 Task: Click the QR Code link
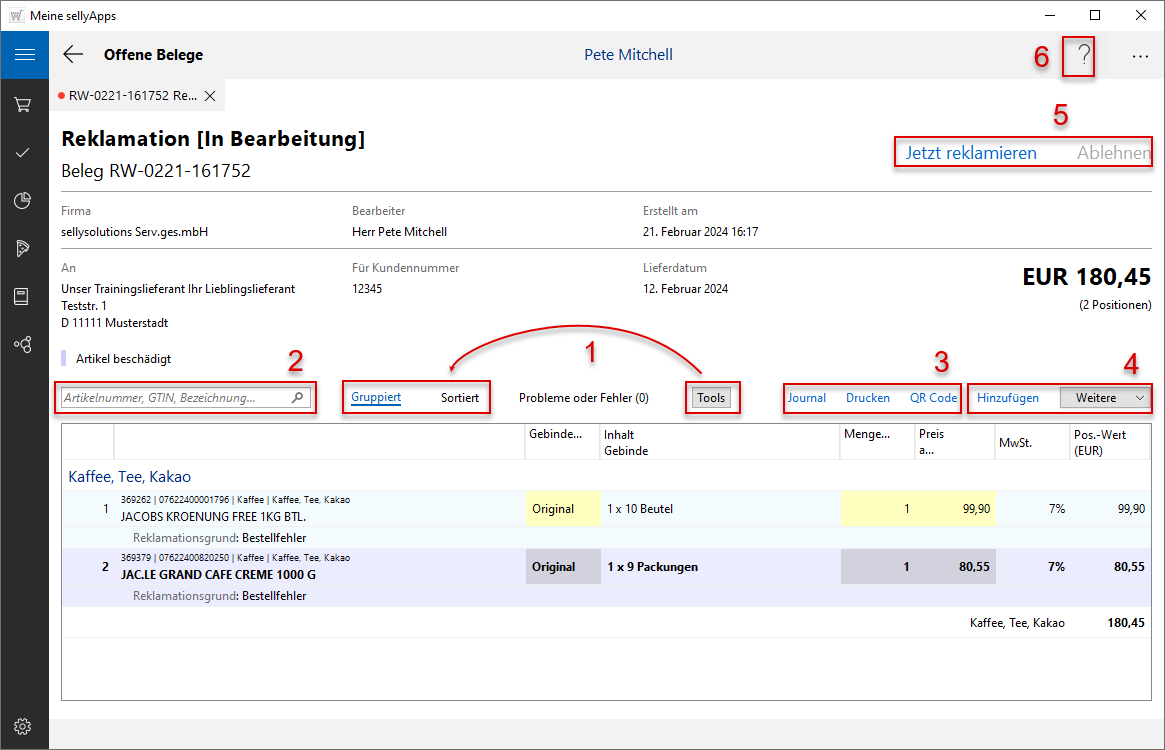[x=933, y=398]
